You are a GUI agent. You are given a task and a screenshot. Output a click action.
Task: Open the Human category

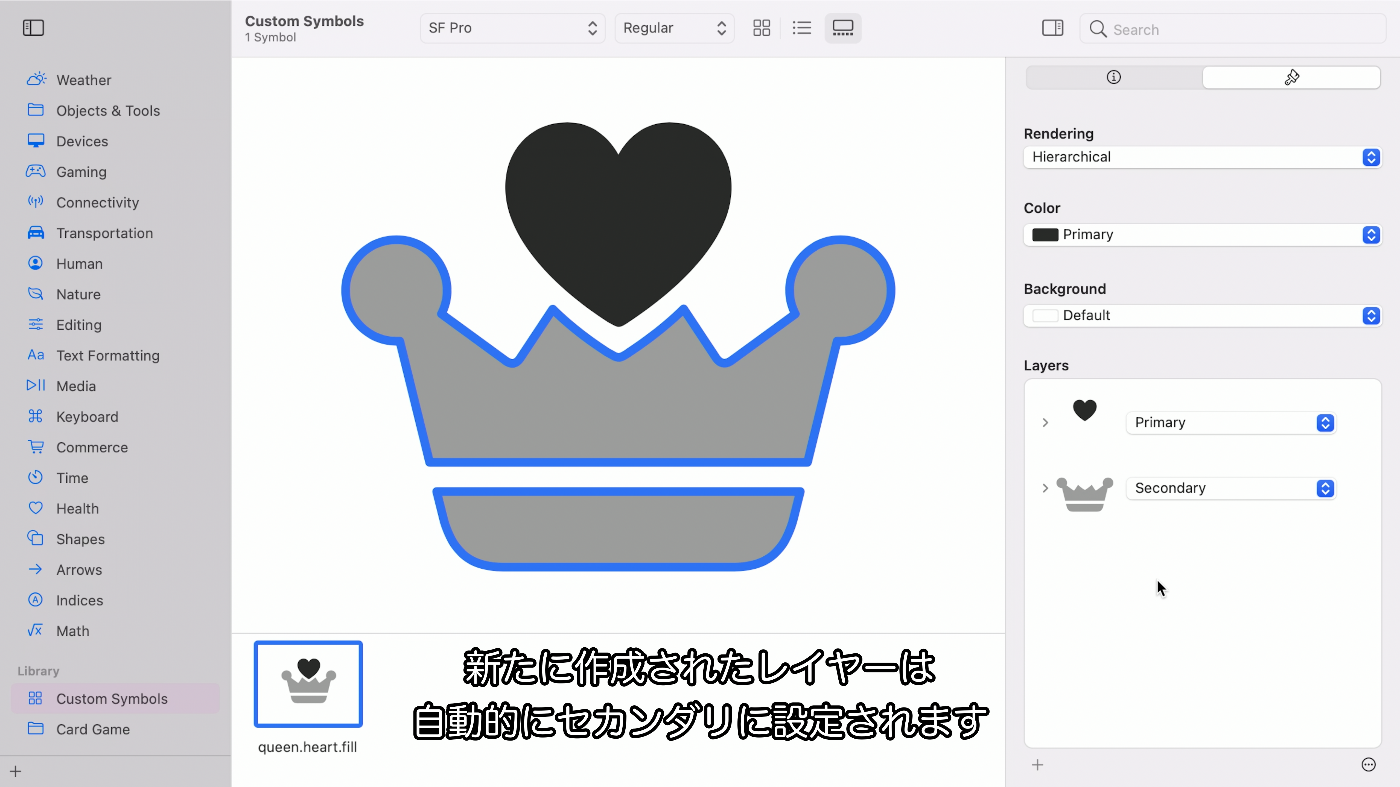pyautogui.click(x=115, y=264)
